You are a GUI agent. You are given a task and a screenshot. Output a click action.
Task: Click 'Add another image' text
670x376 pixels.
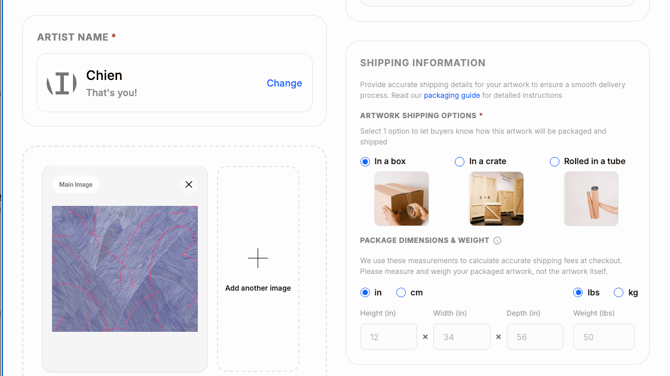tap(258, 288)
